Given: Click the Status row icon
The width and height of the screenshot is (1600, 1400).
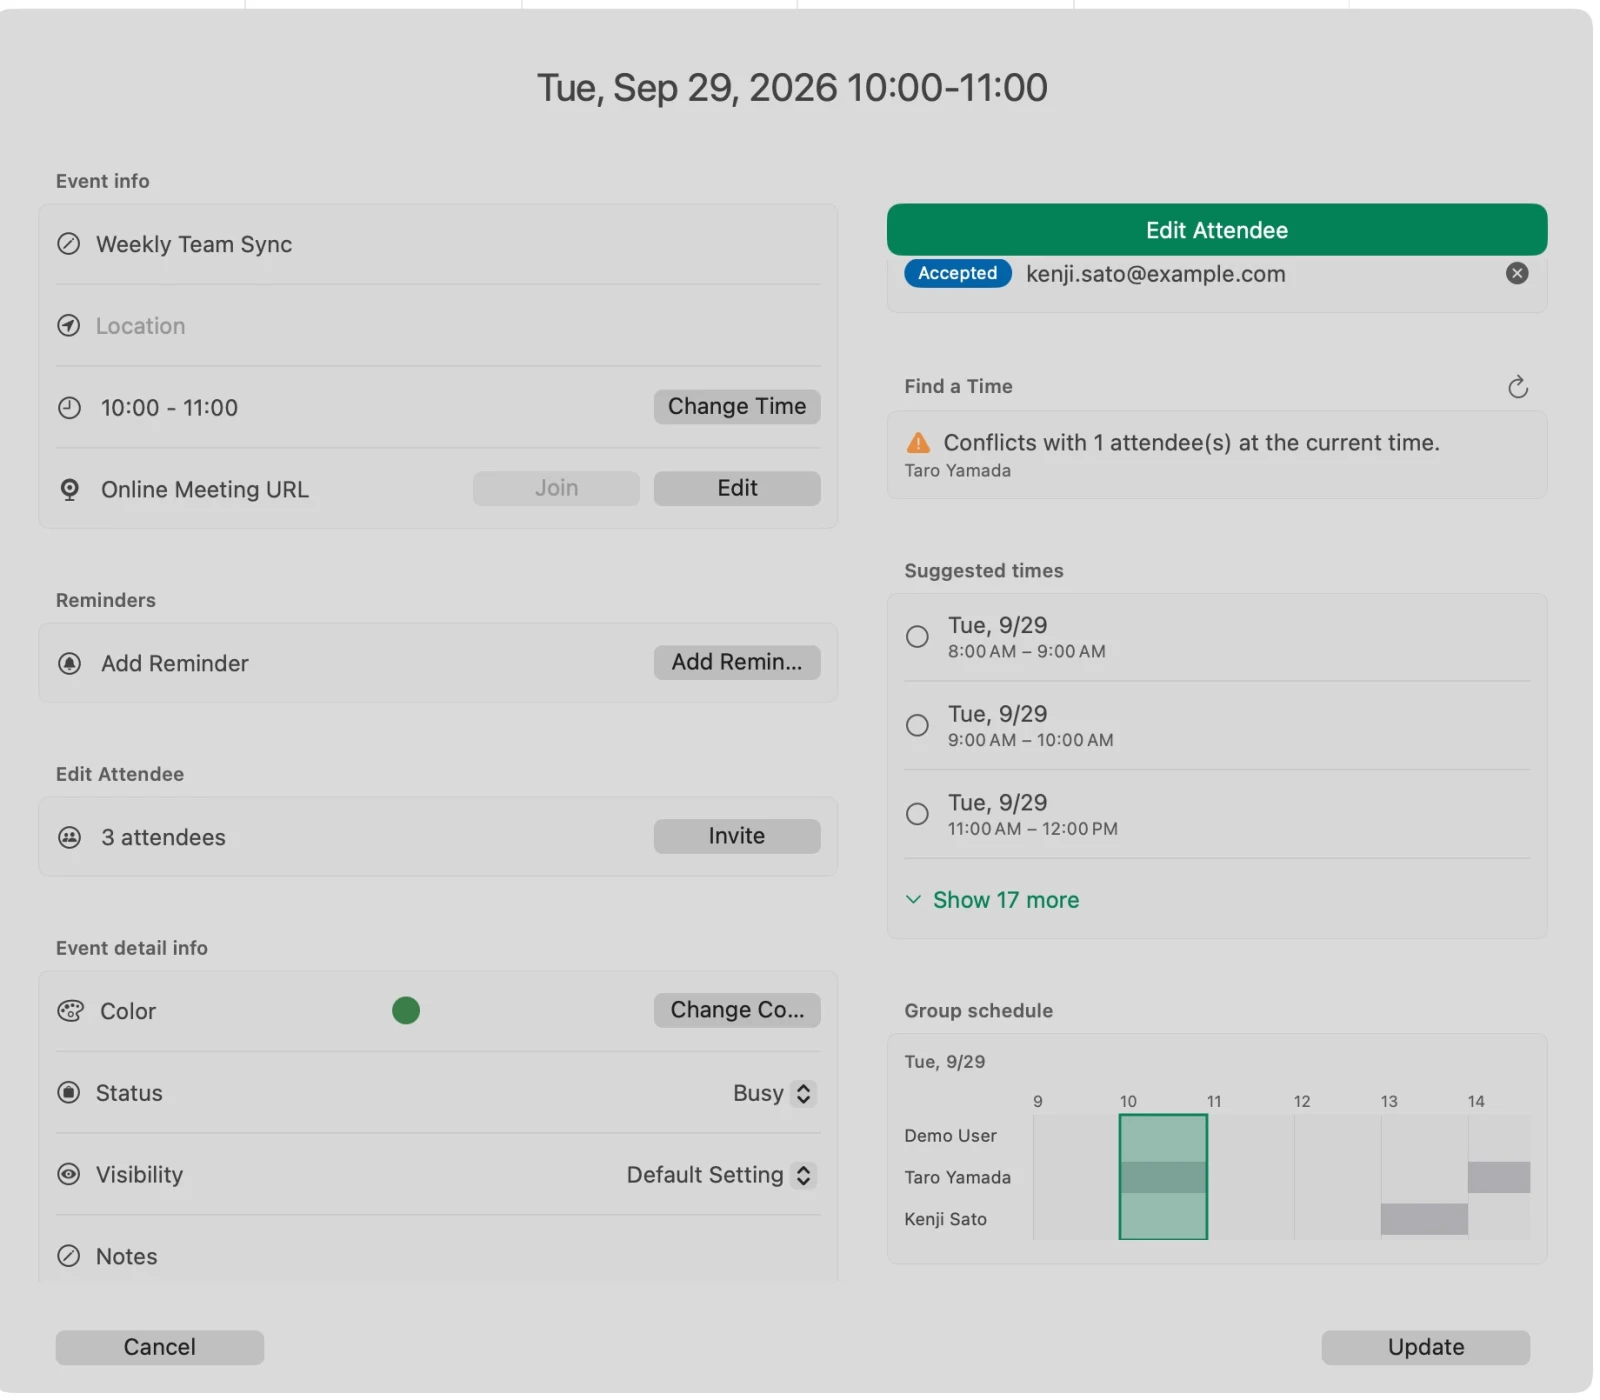Looking at the screenshot, I should (x=68, y=1093).
